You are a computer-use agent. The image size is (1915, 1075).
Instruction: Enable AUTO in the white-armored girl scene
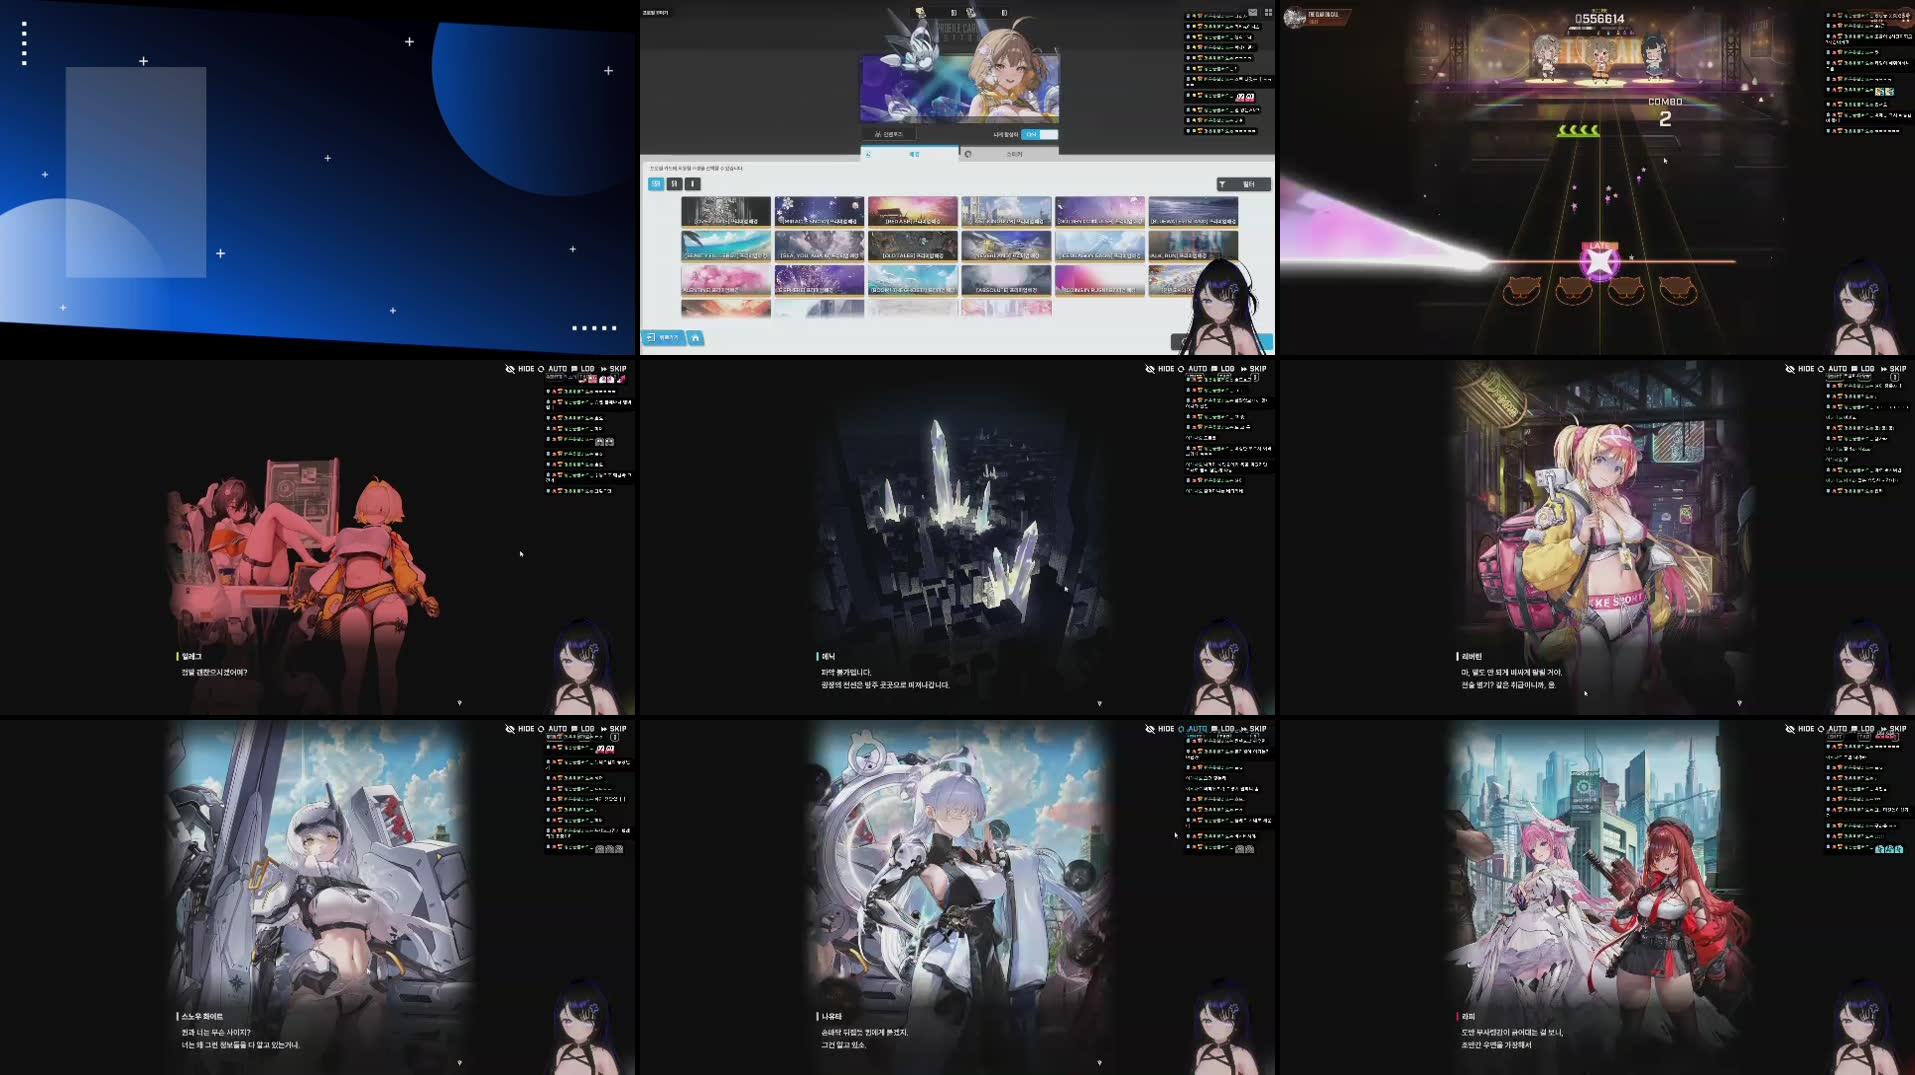(552, 729)
